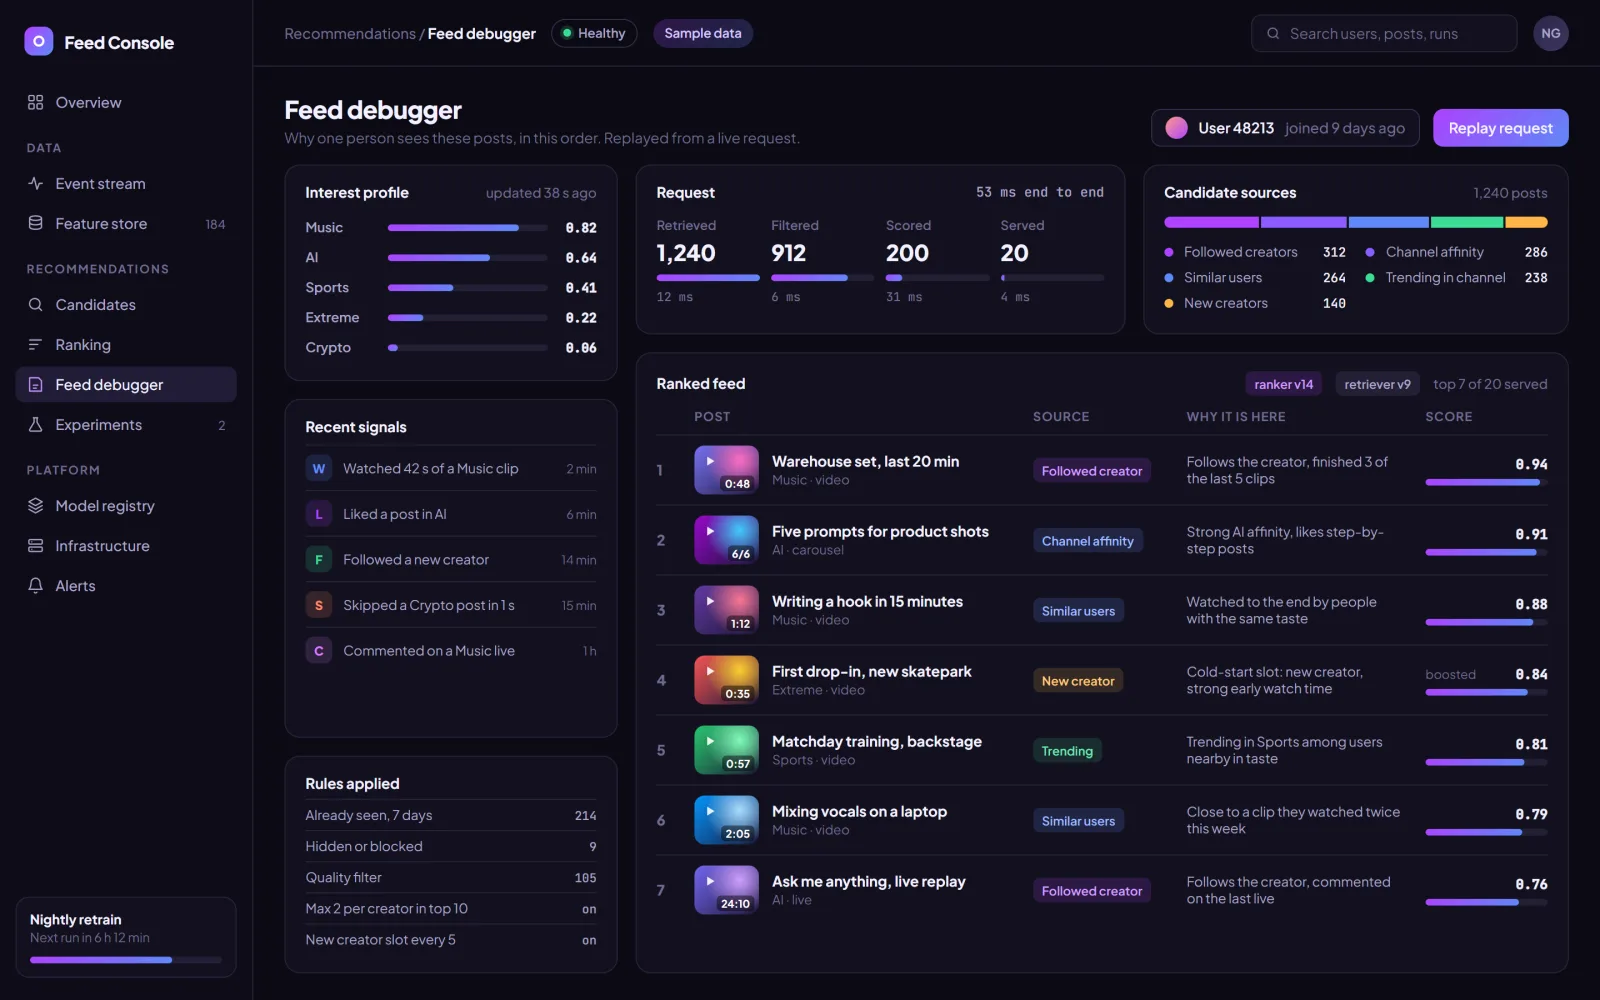The image size is (1600, 1000).
Task: Open Overview from the sidebar
Action: pos(126,102)
